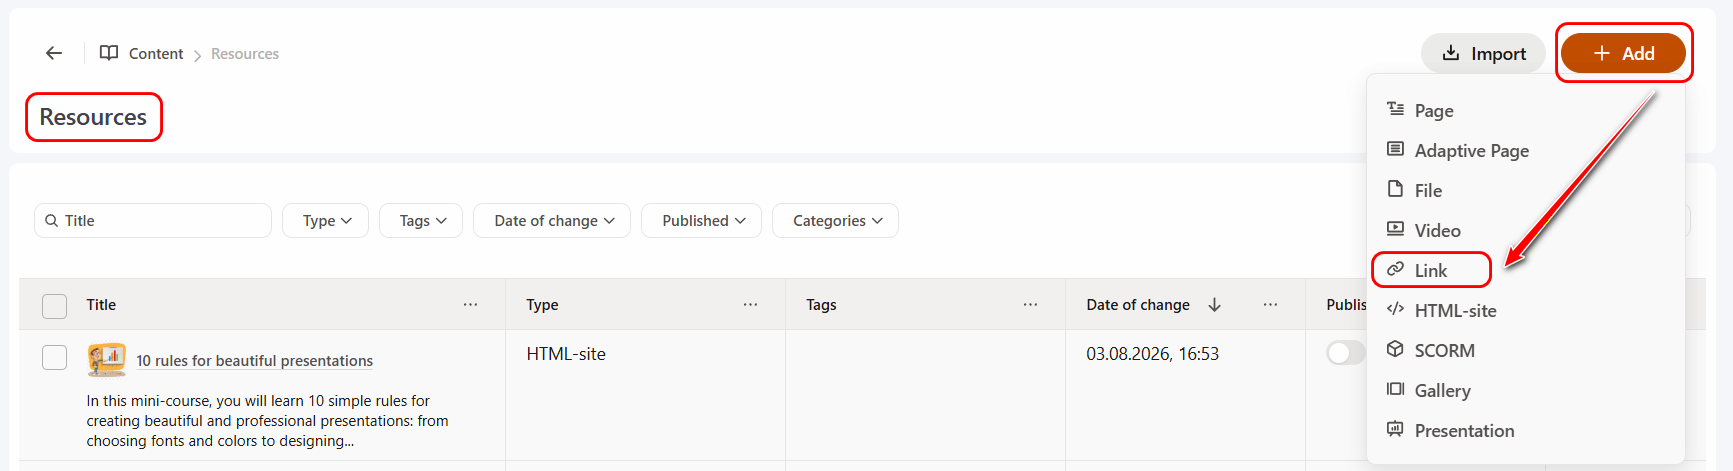Open the Tags column options dots

click(x=1030, y=304)
